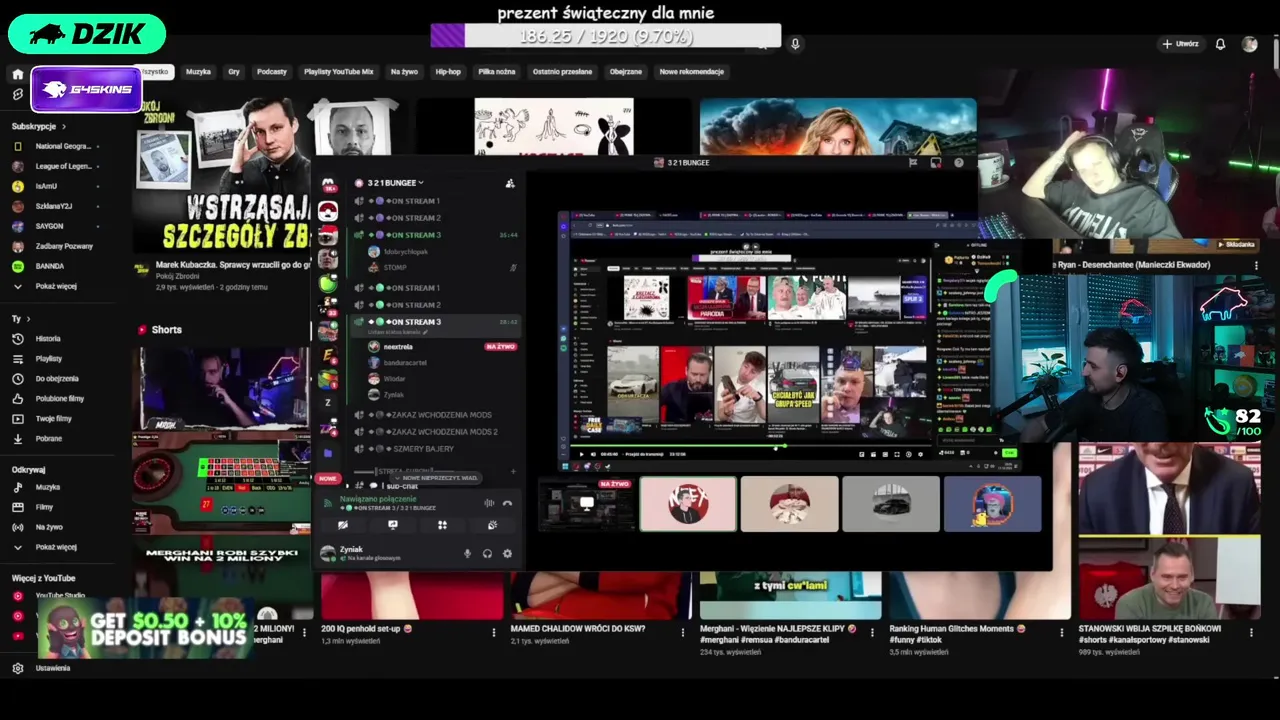Open Discord soundboard icon
This screenshot has height=720, width=1280.
coord(492,525)
